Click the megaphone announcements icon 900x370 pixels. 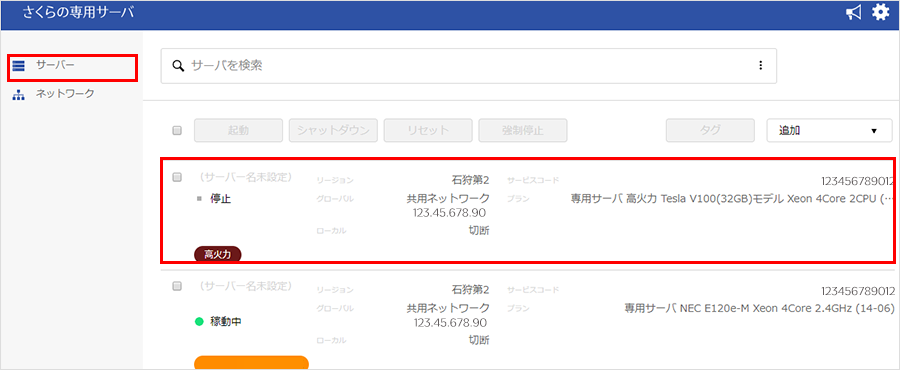click(x=854, y=13)
